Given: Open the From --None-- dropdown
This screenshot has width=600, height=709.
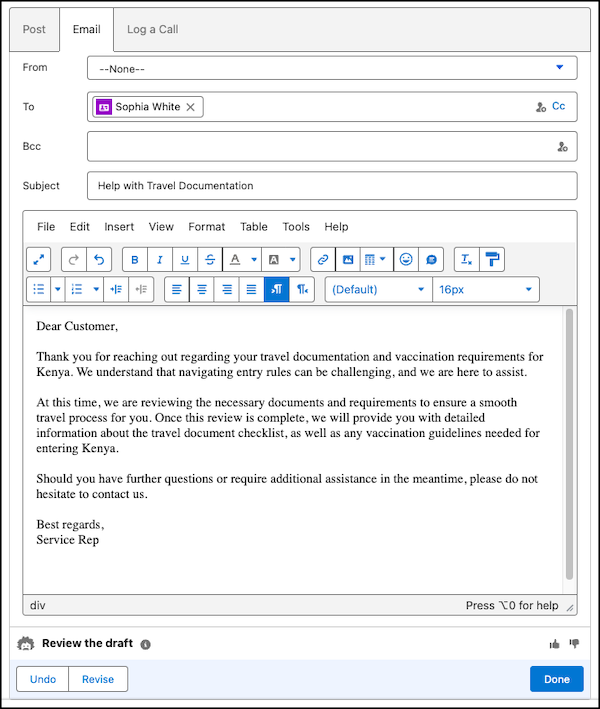Looking at the screenshot, I should click(x=332, y=68).
